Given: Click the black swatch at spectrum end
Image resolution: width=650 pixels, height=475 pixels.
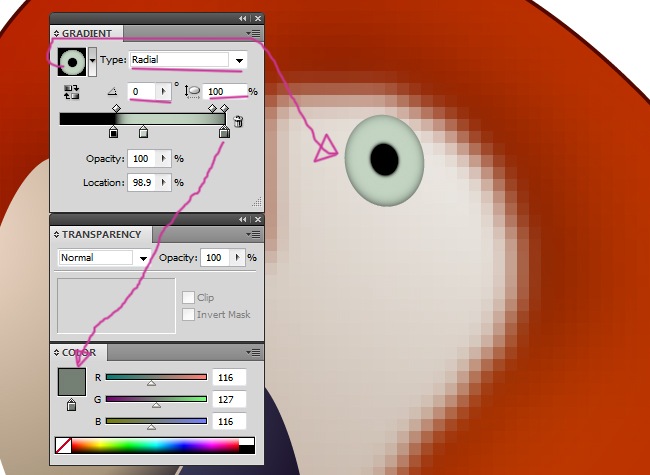Looking at the screenshot, I should coord(247,450).
